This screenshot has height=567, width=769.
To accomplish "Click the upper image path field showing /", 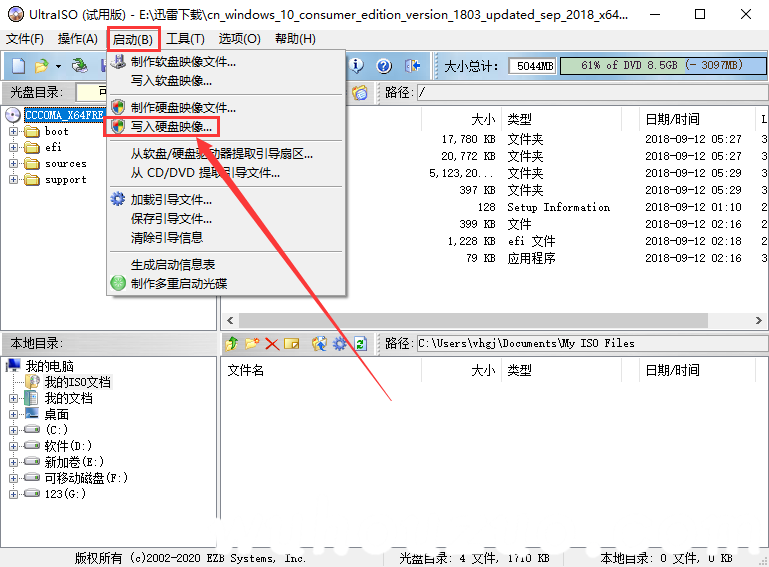I will 592,92.
